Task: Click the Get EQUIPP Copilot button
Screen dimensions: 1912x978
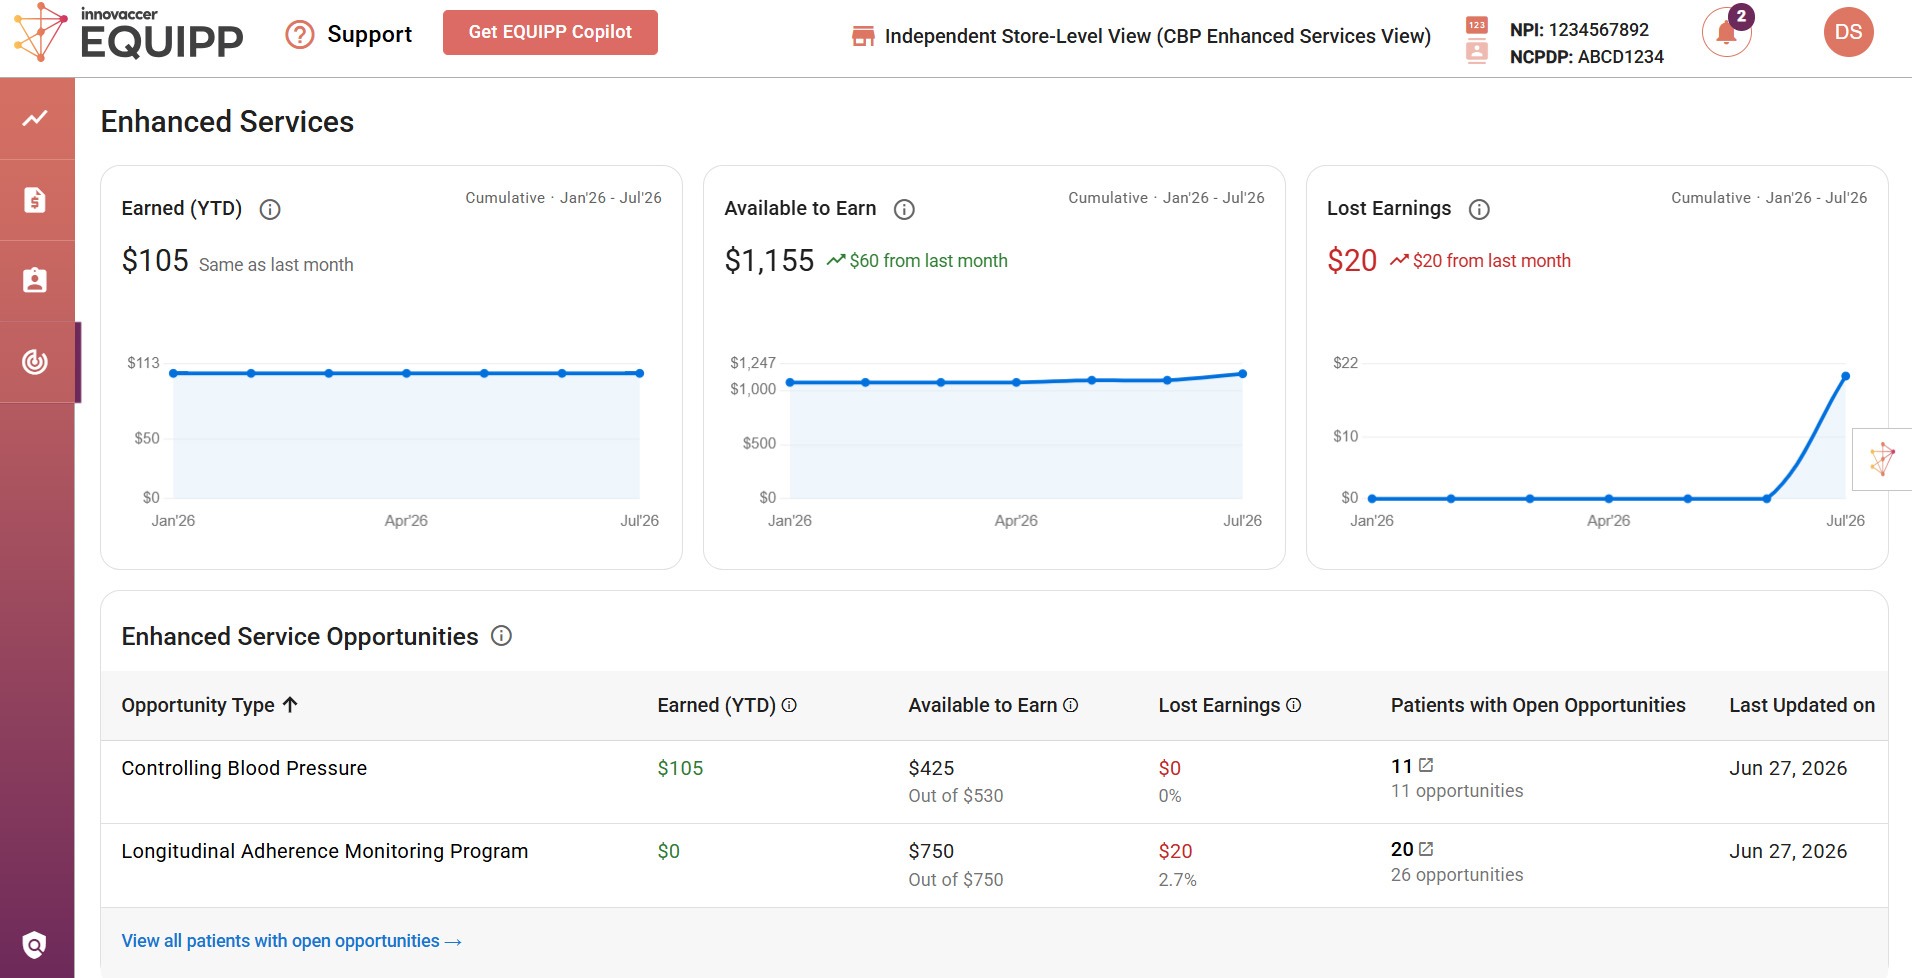Action: coord(550,32)
